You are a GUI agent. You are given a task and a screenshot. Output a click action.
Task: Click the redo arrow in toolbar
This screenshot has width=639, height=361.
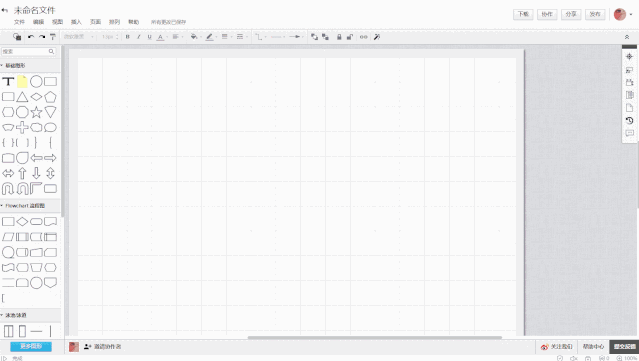tap(42, 37)
